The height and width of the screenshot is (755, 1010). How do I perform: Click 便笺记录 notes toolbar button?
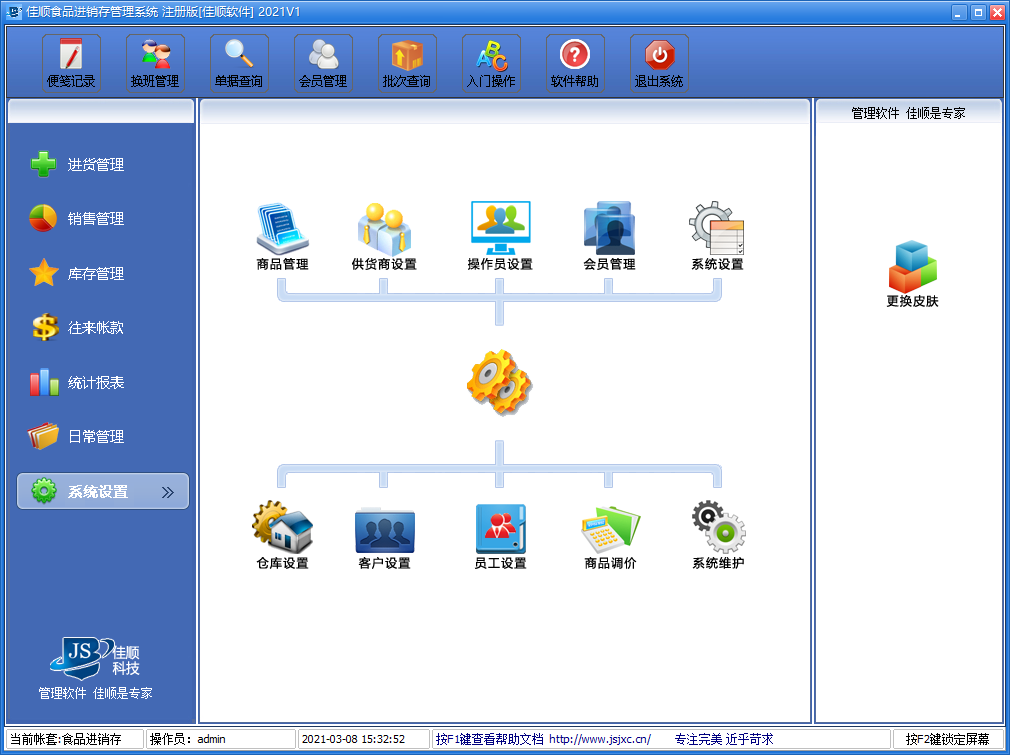pyautogui.click(x=71, y=64)
